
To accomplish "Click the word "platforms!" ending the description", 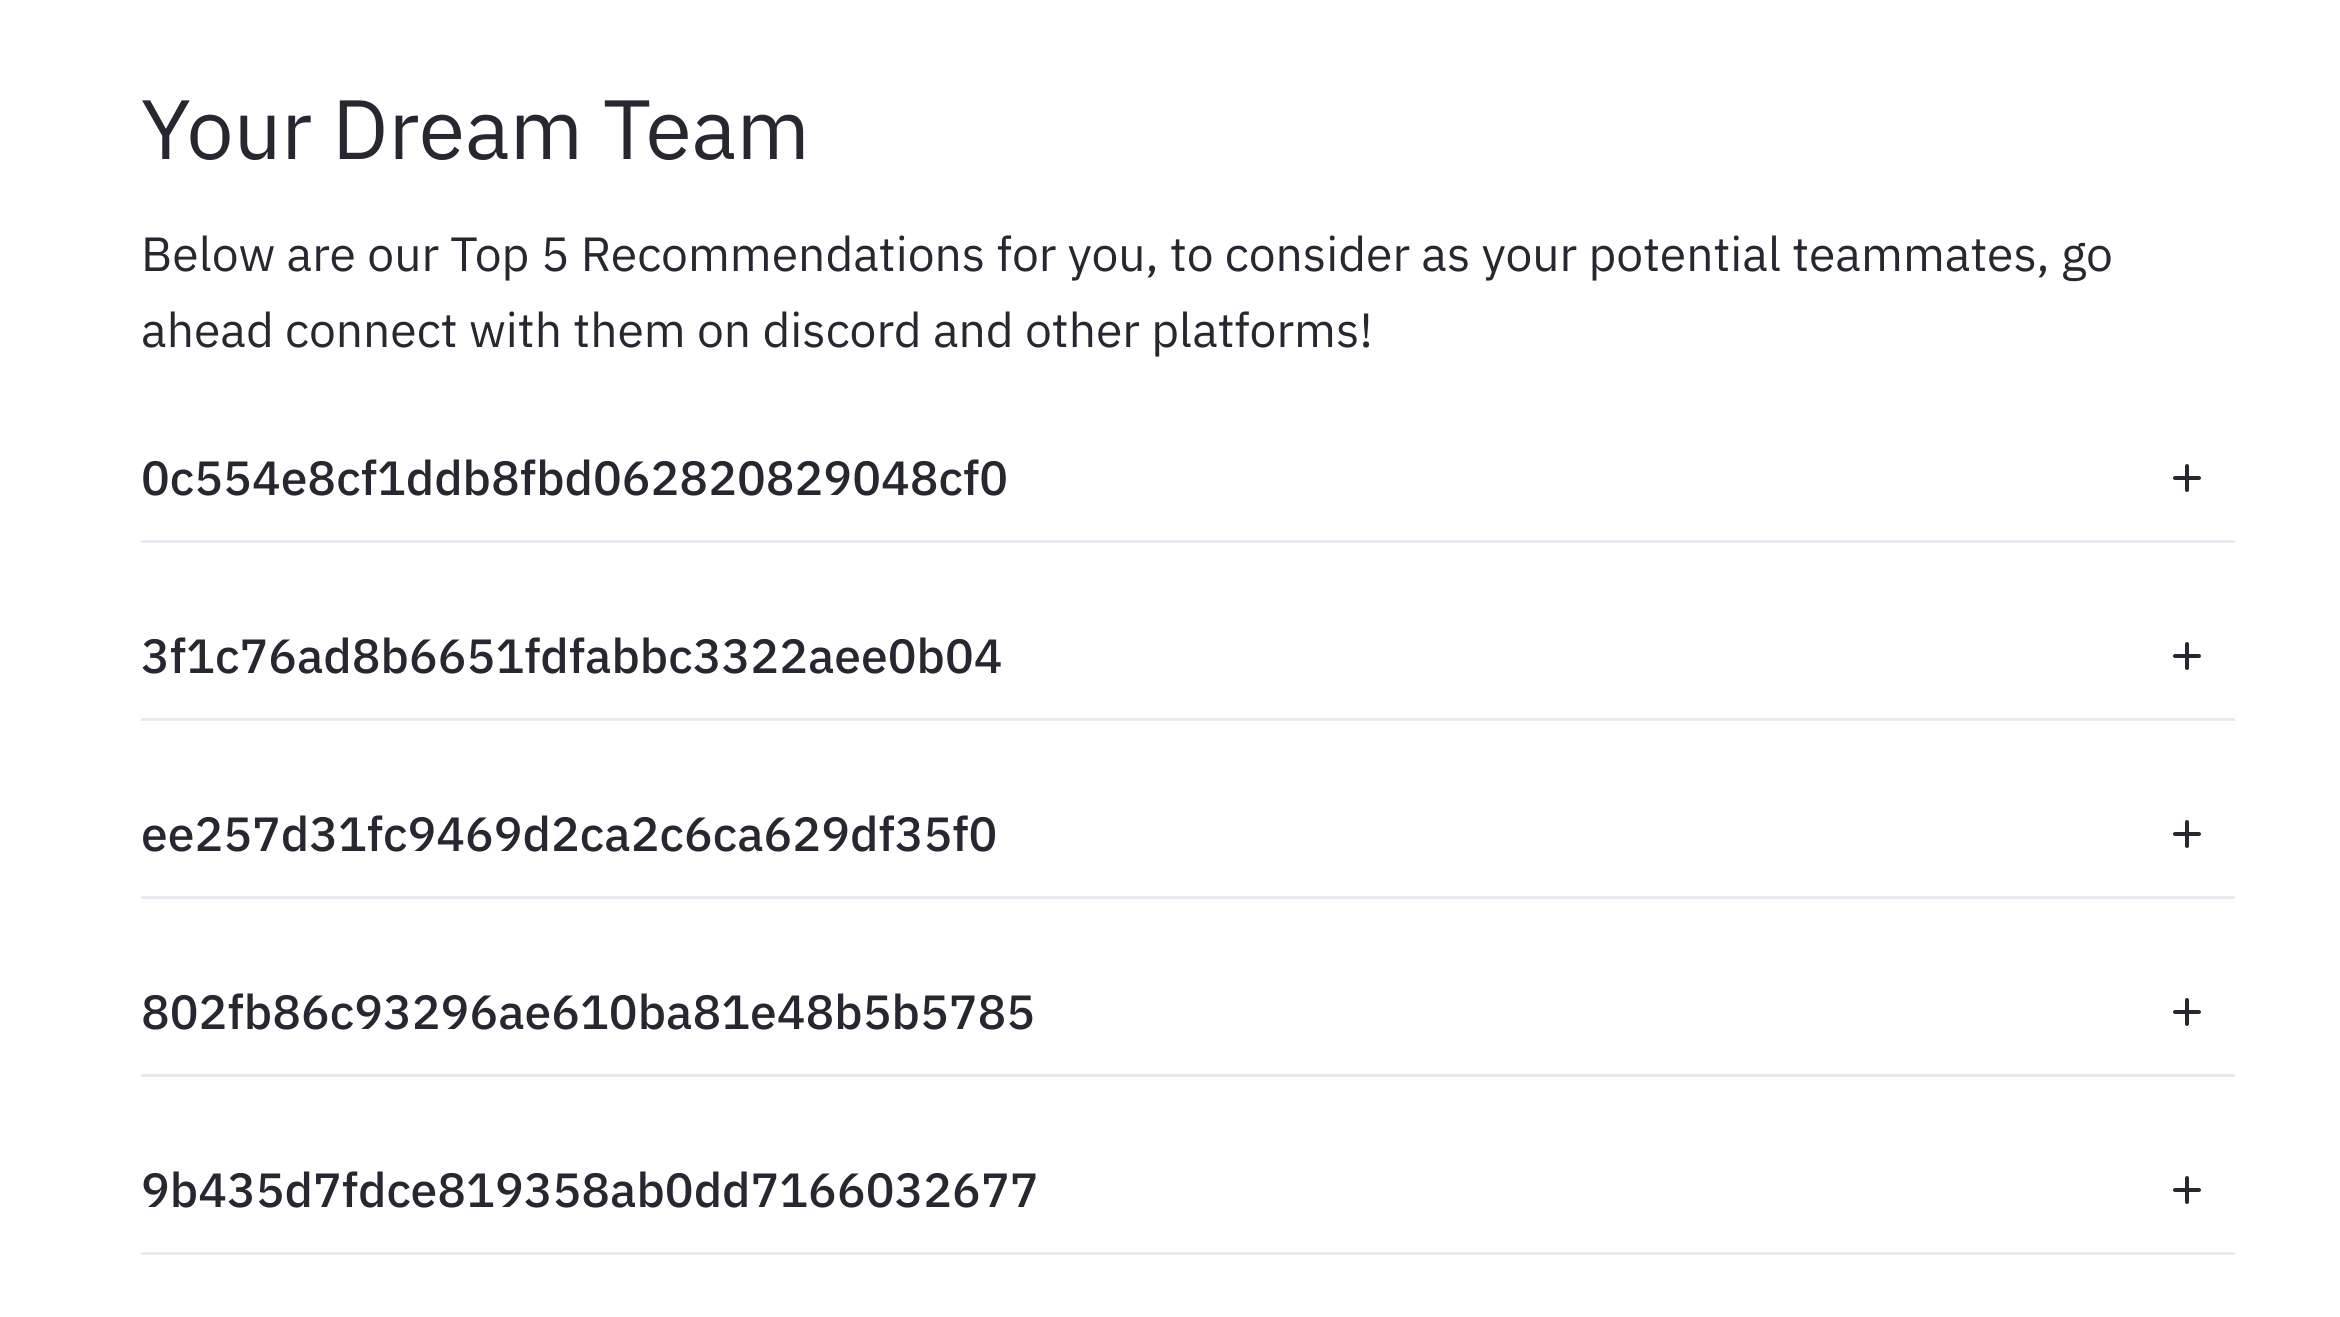I will (x=1262, y=331).
